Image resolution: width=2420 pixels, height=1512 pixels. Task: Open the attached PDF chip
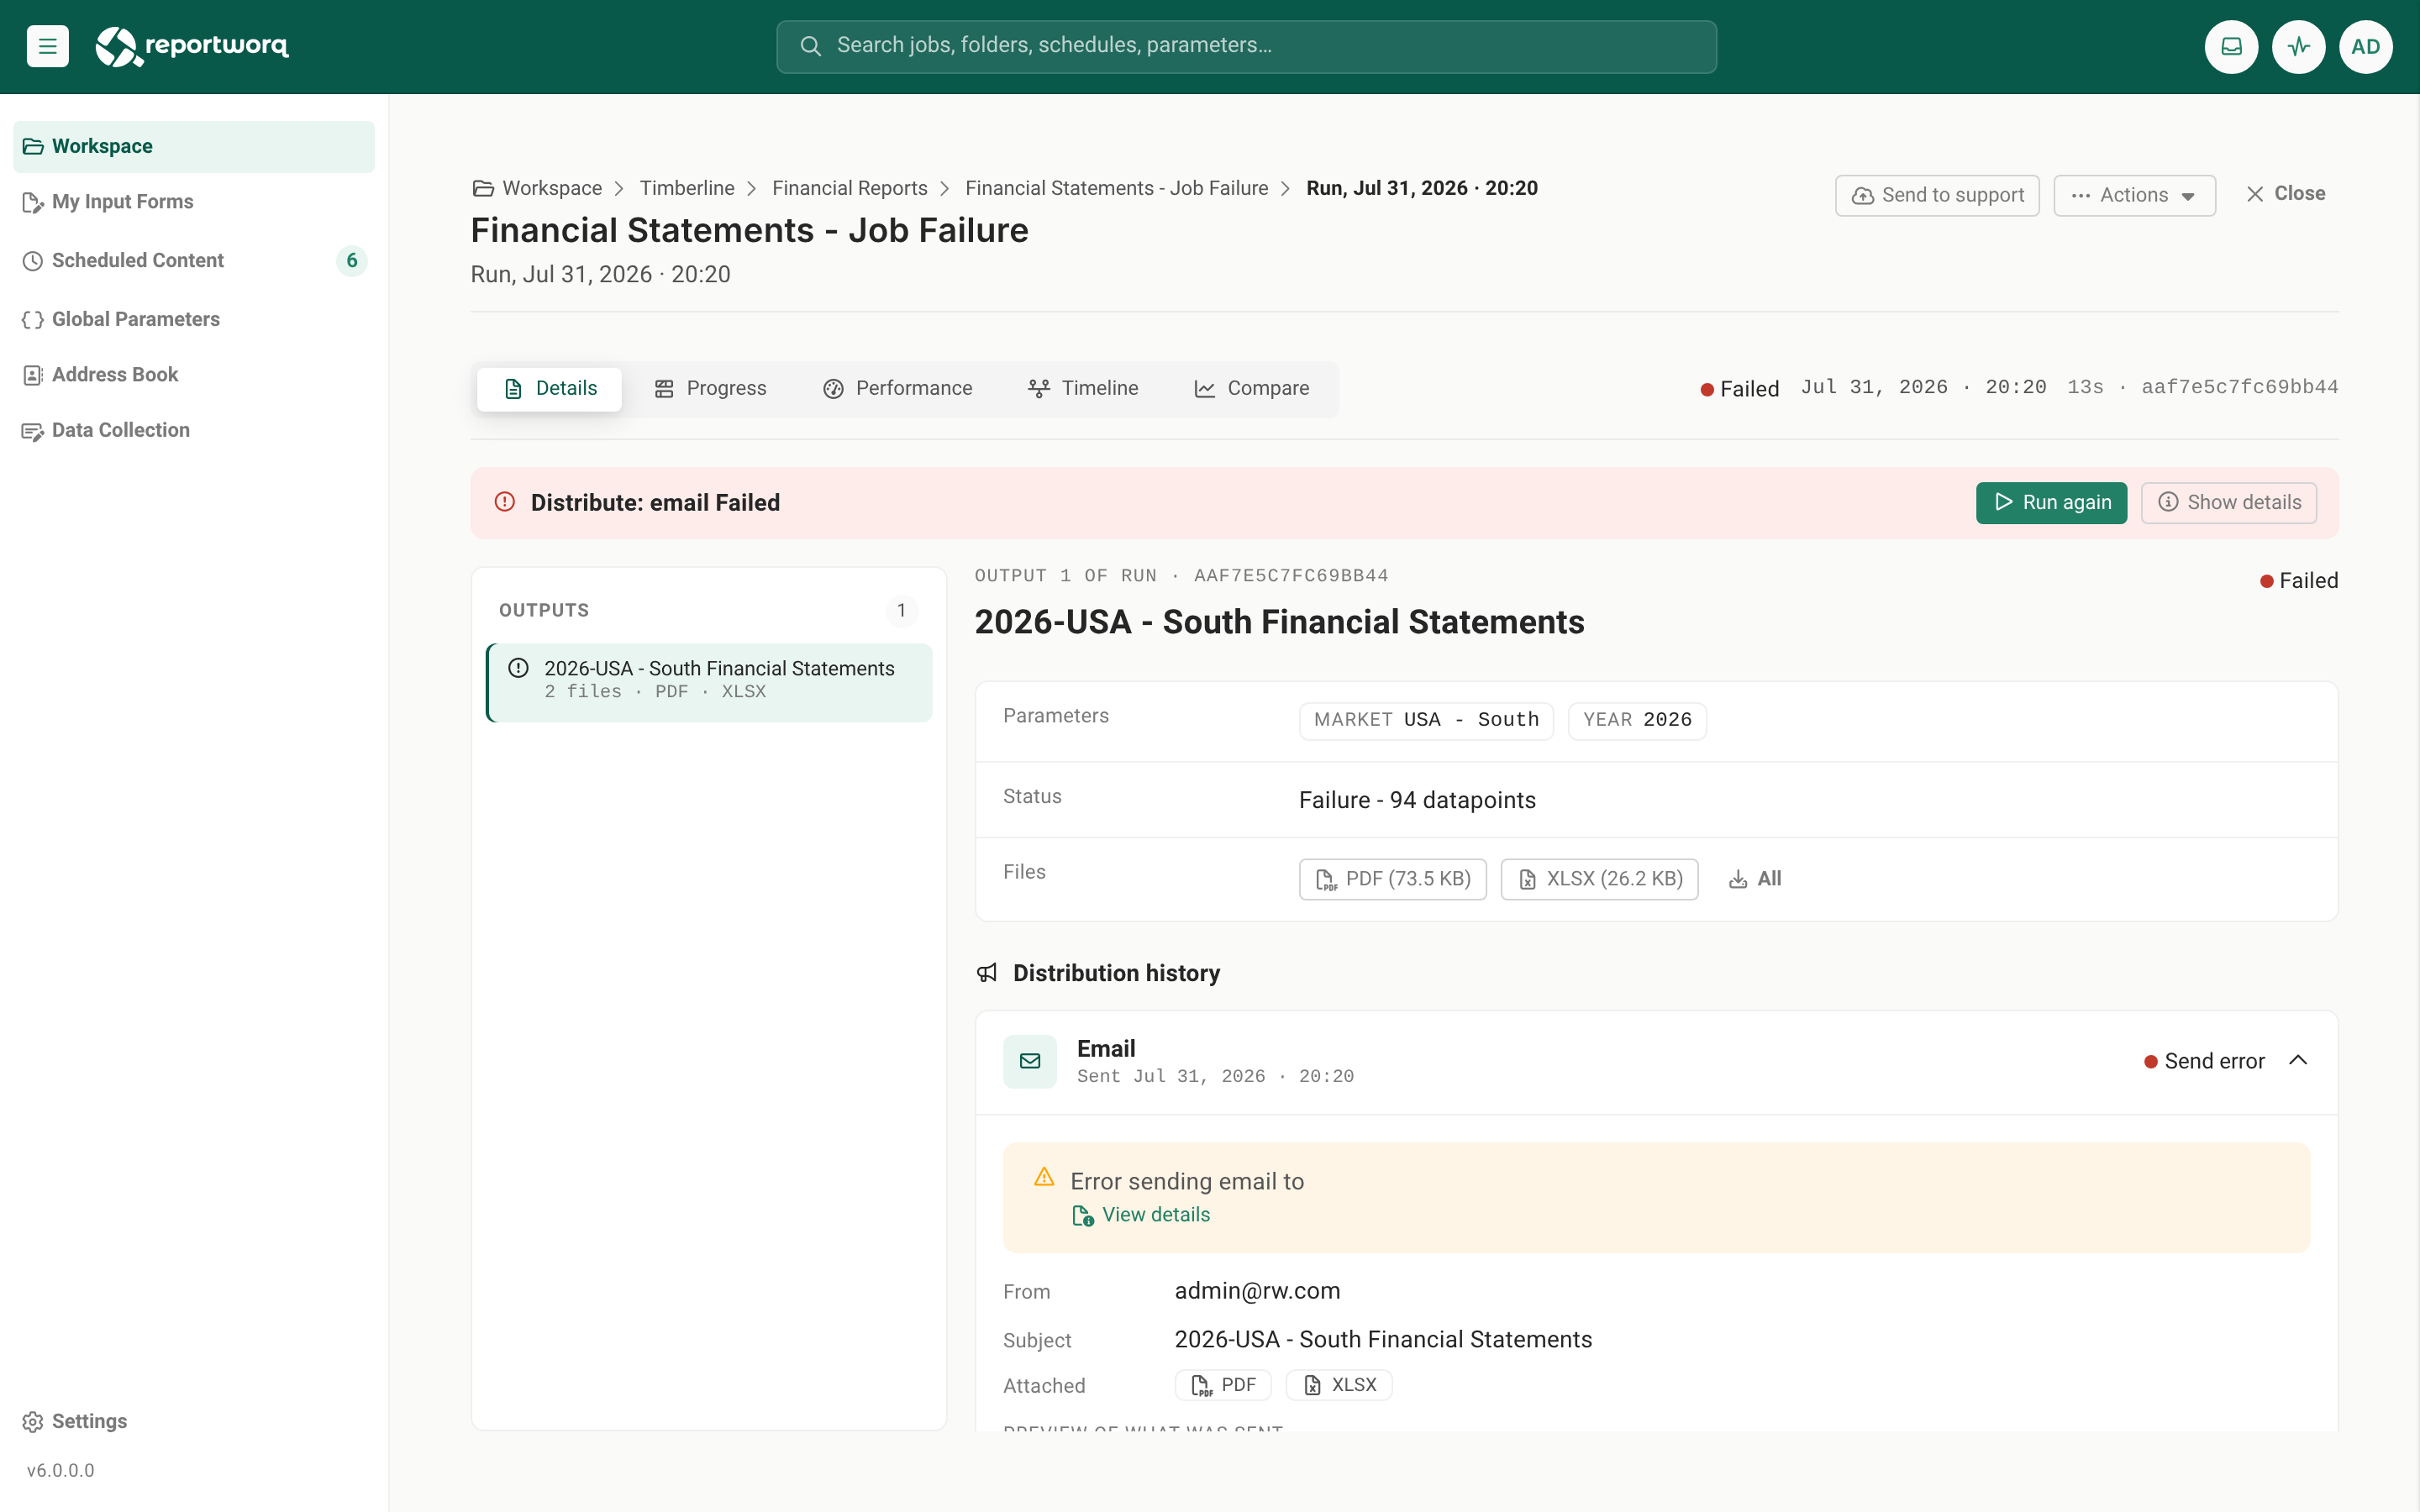click(x=1223, y=1385)
